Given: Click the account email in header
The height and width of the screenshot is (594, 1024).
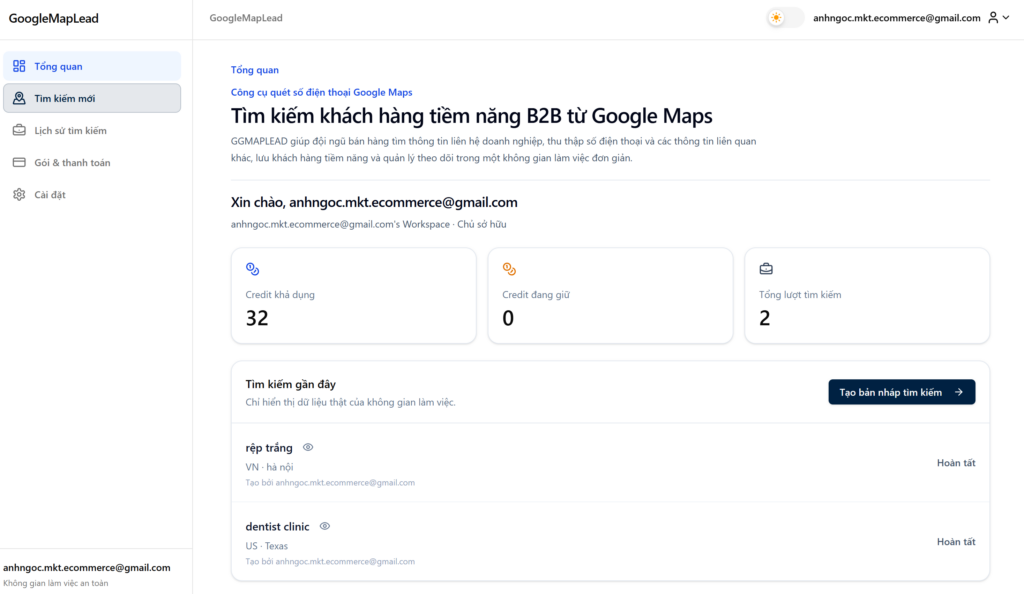Looking at the screenshot, I should (x=897, y=18).
